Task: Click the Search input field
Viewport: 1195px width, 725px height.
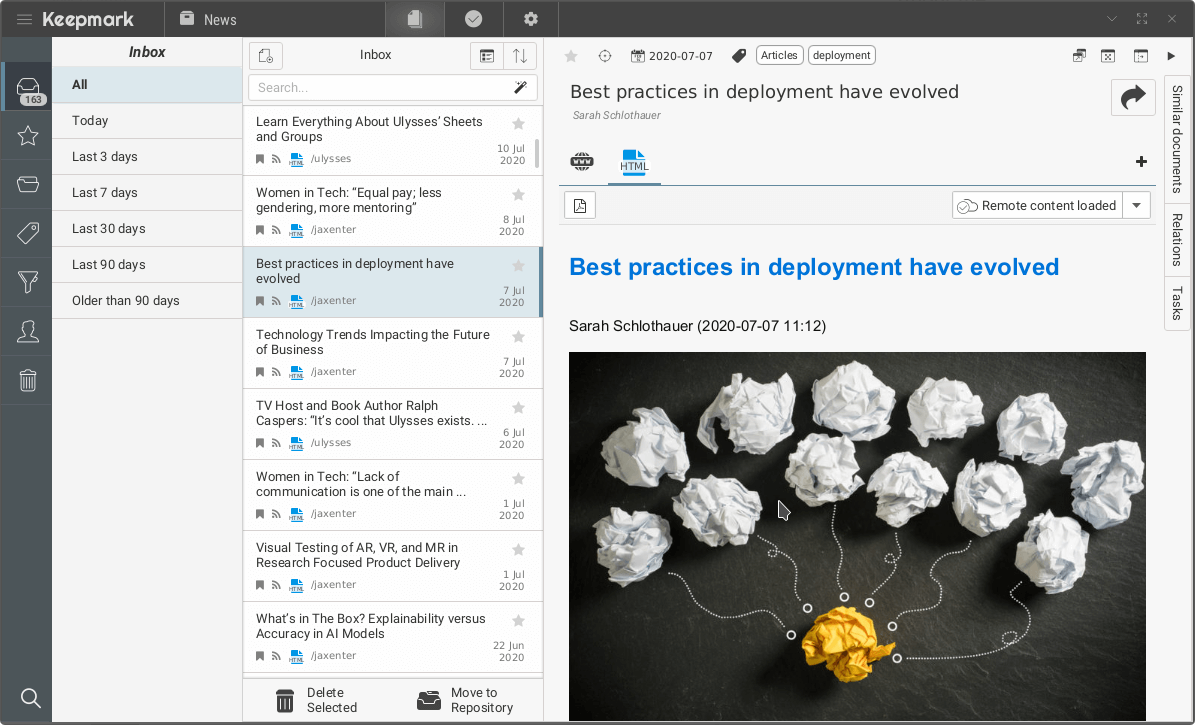Action: pyautogui.click(x=380, y=88)
